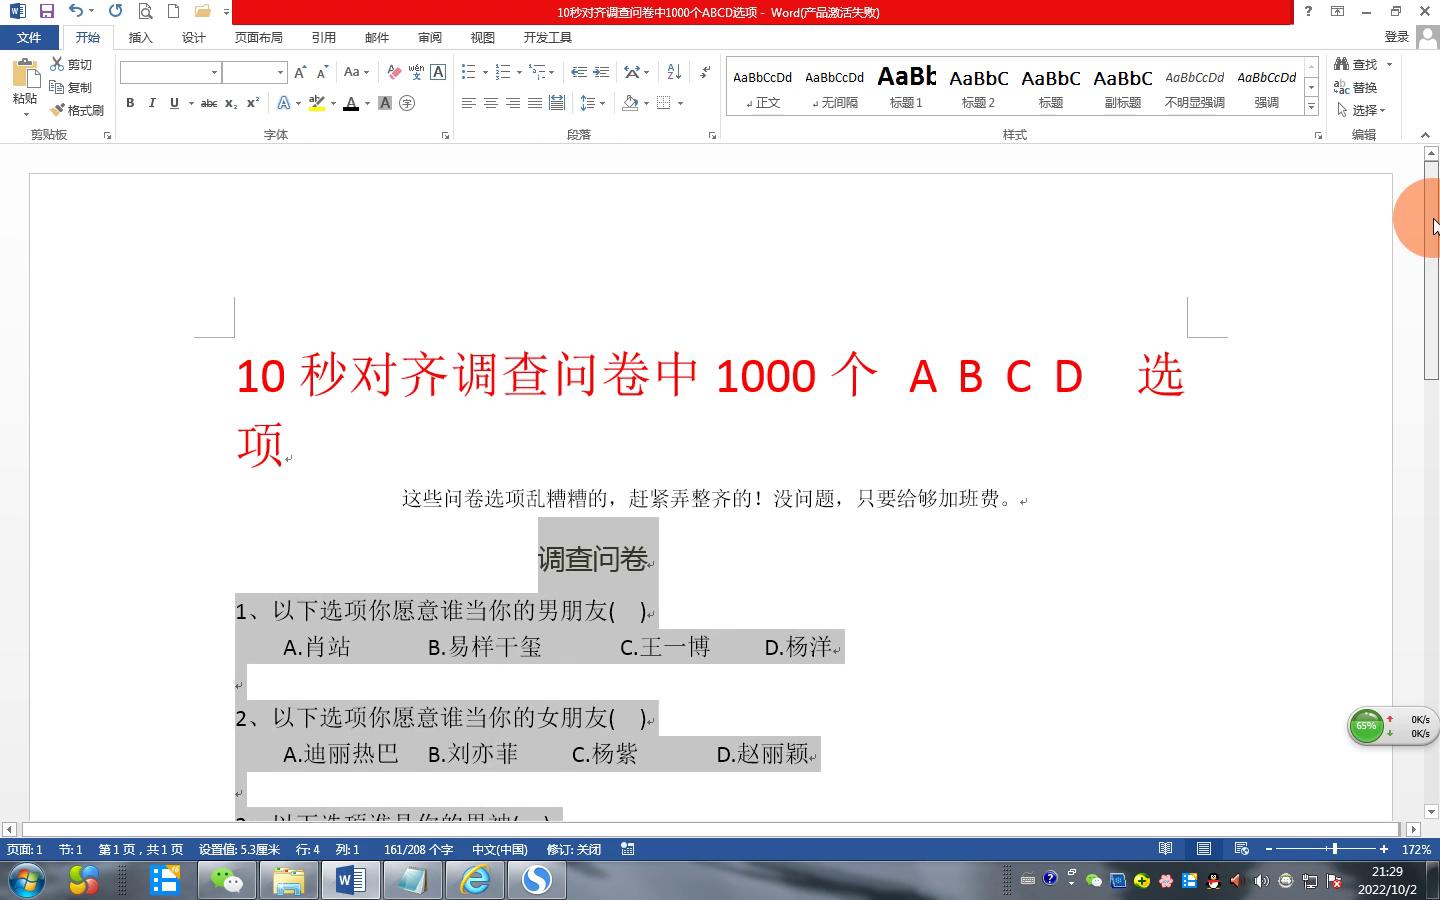Open the font name dropdown
Screen dimensions: 1440x900
[x=214, y=72]
